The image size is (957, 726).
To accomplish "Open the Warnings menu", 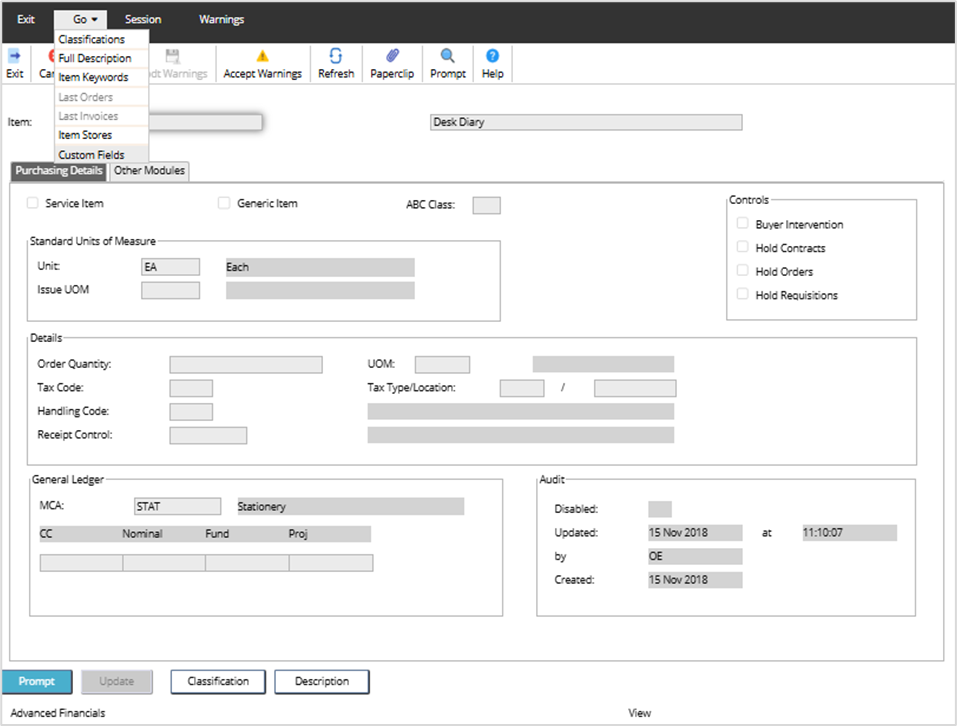I will pyautogui.click(x=221, y=19).
